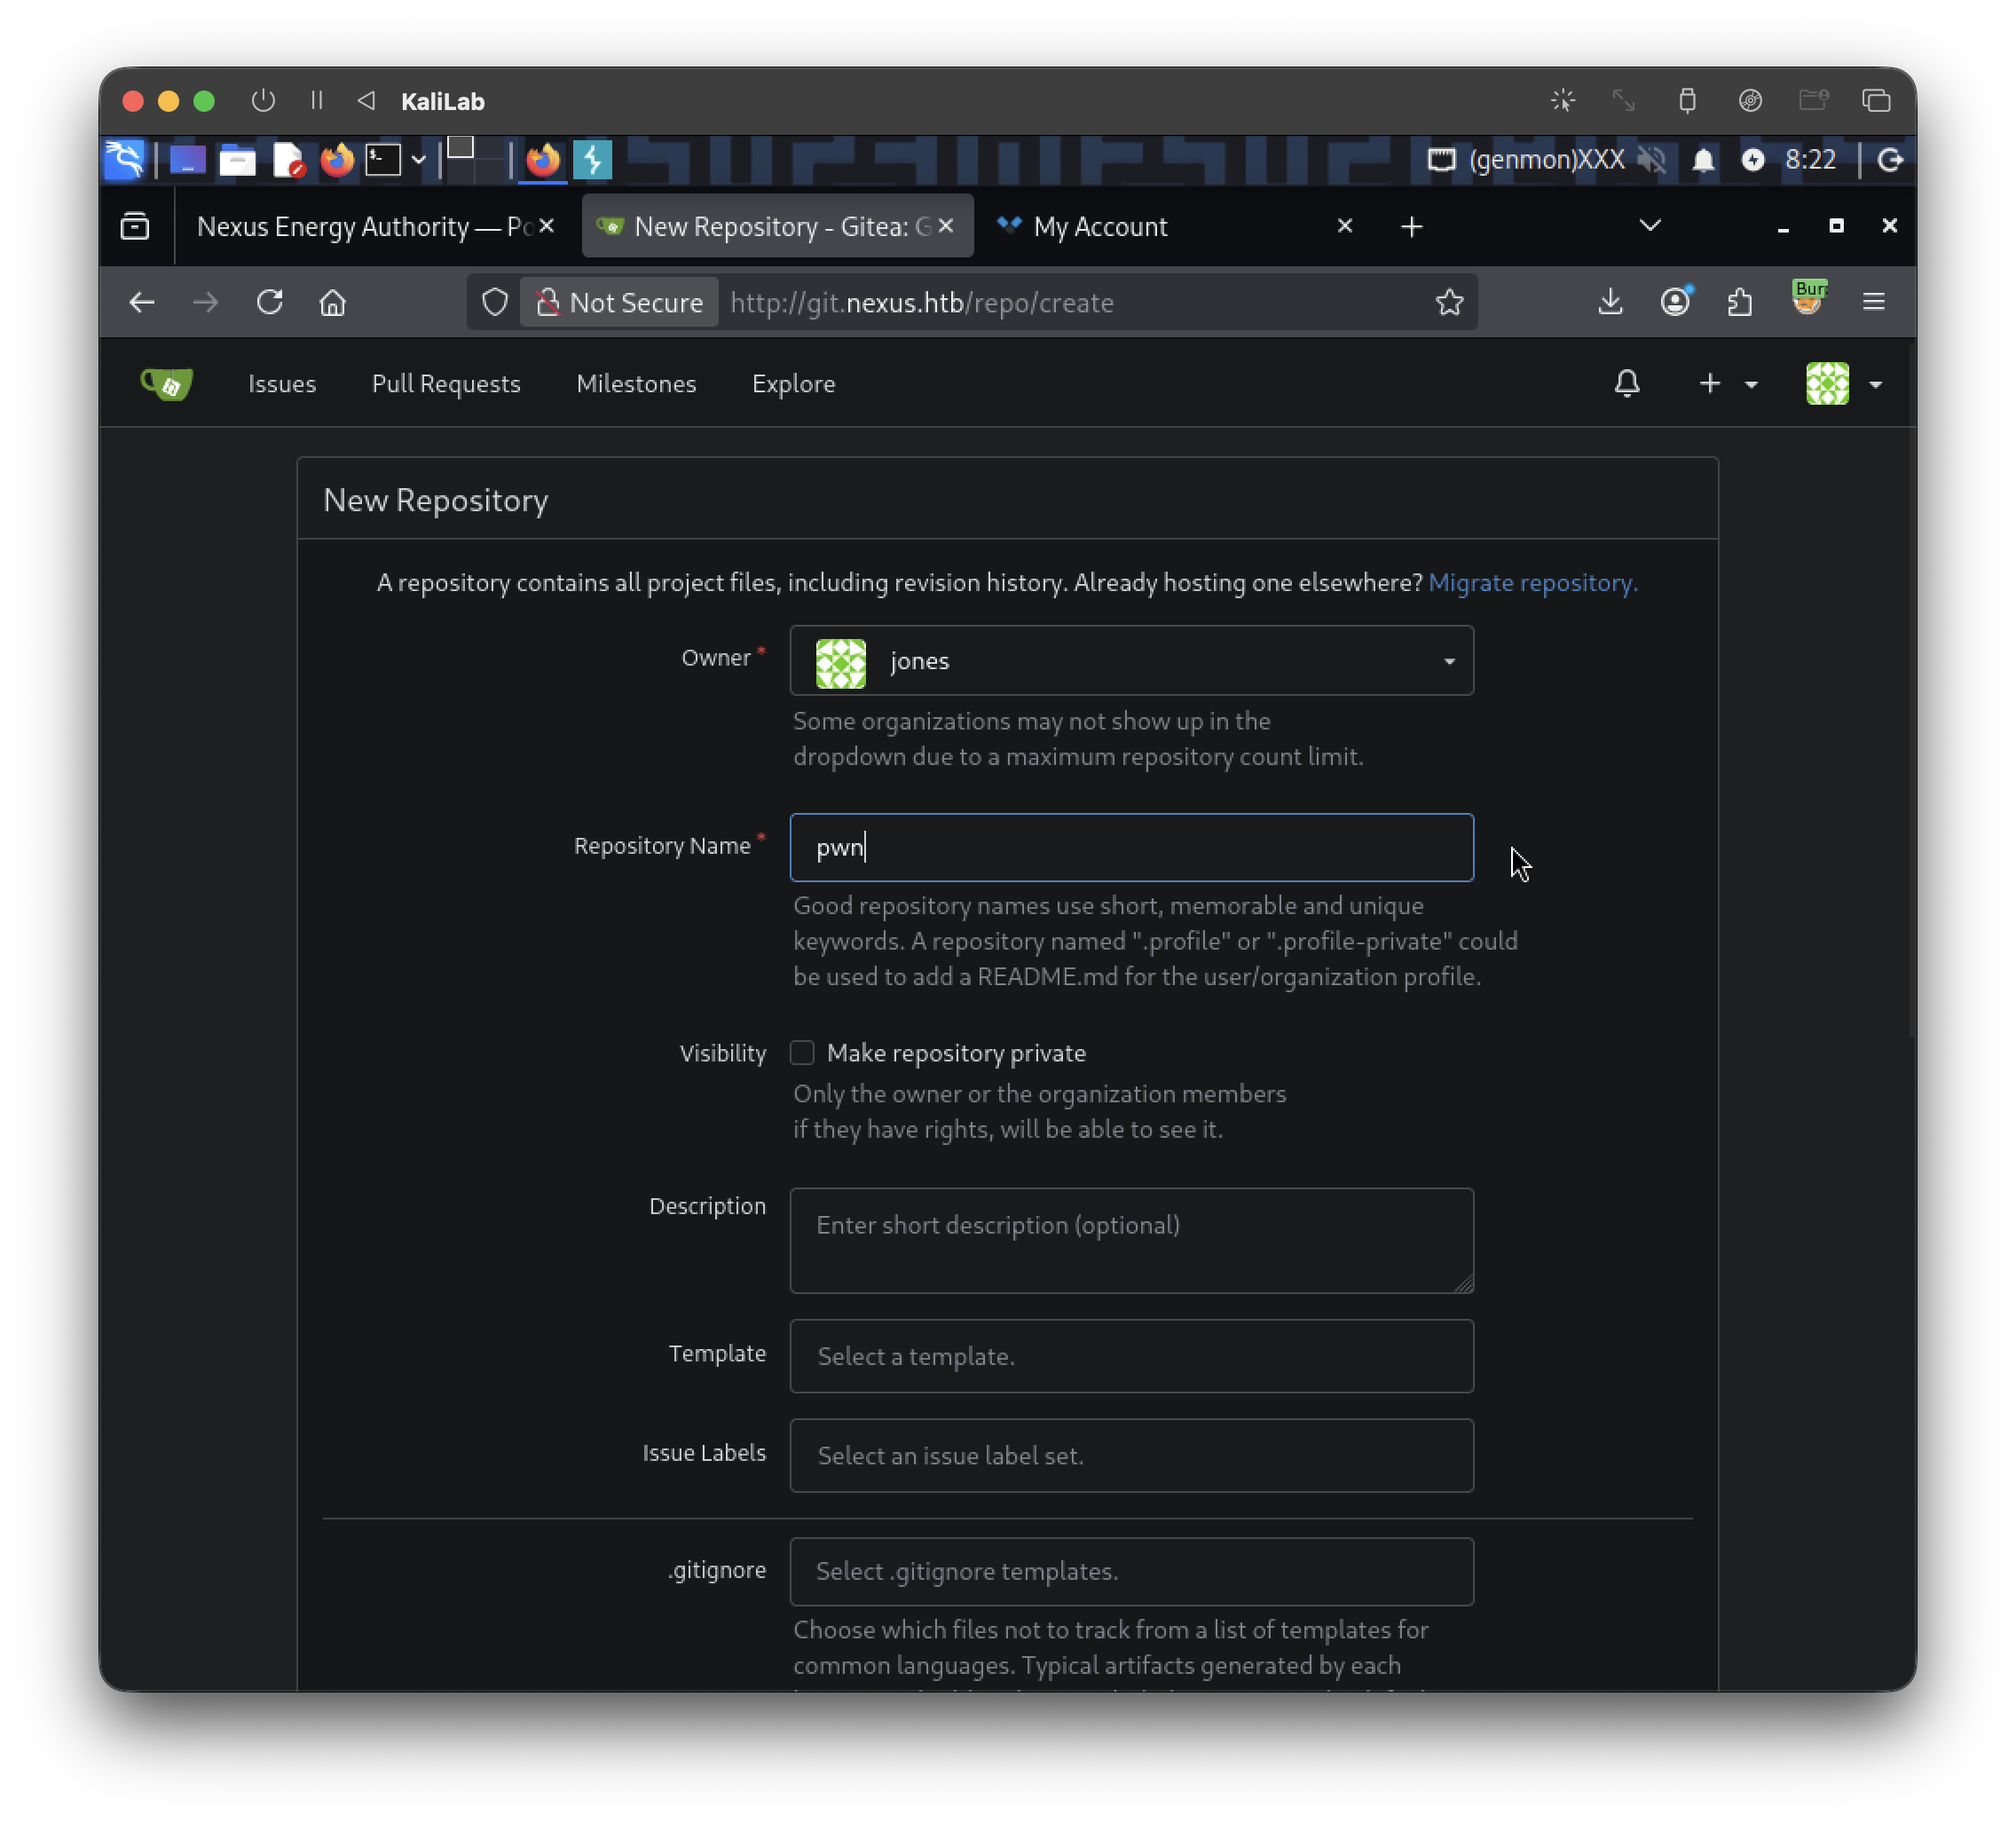The width and height of the screenshot is (2016, 1823).
Task: Expand terminal launcher dropdown arrow
Action: click(419, 160)
